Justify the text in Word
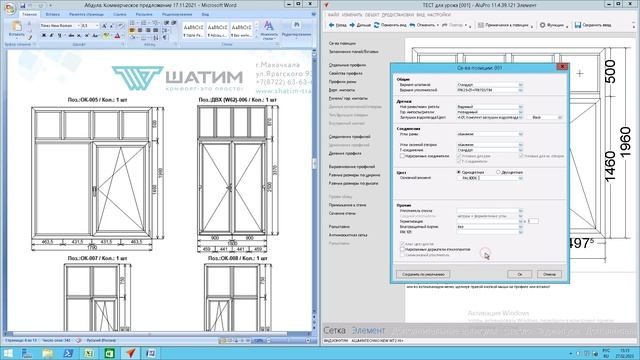This screenshot has height=360, width=640. point(156,30)
